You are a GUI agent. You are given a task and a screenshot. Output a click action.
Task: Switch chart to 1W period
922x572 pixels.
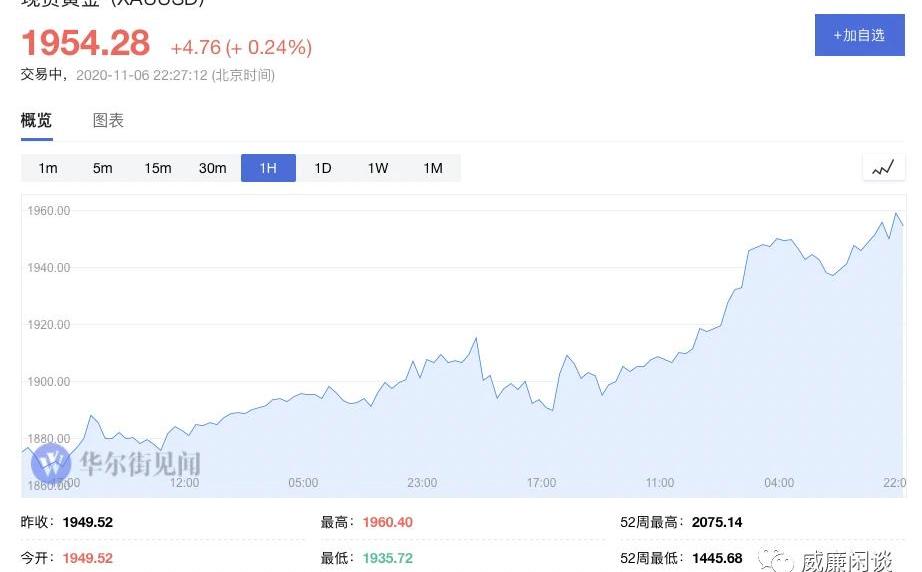pos(378,168)
